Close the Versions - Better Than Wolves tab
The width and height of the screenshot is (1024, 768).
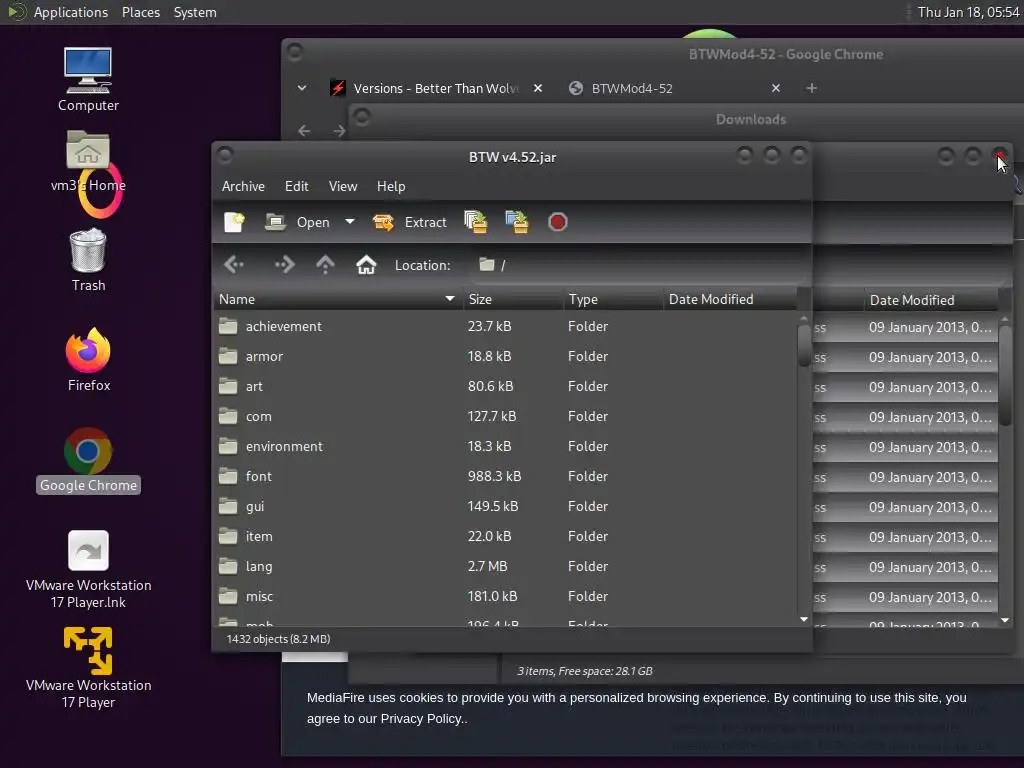pyautogui.click(x=537, y=88)
